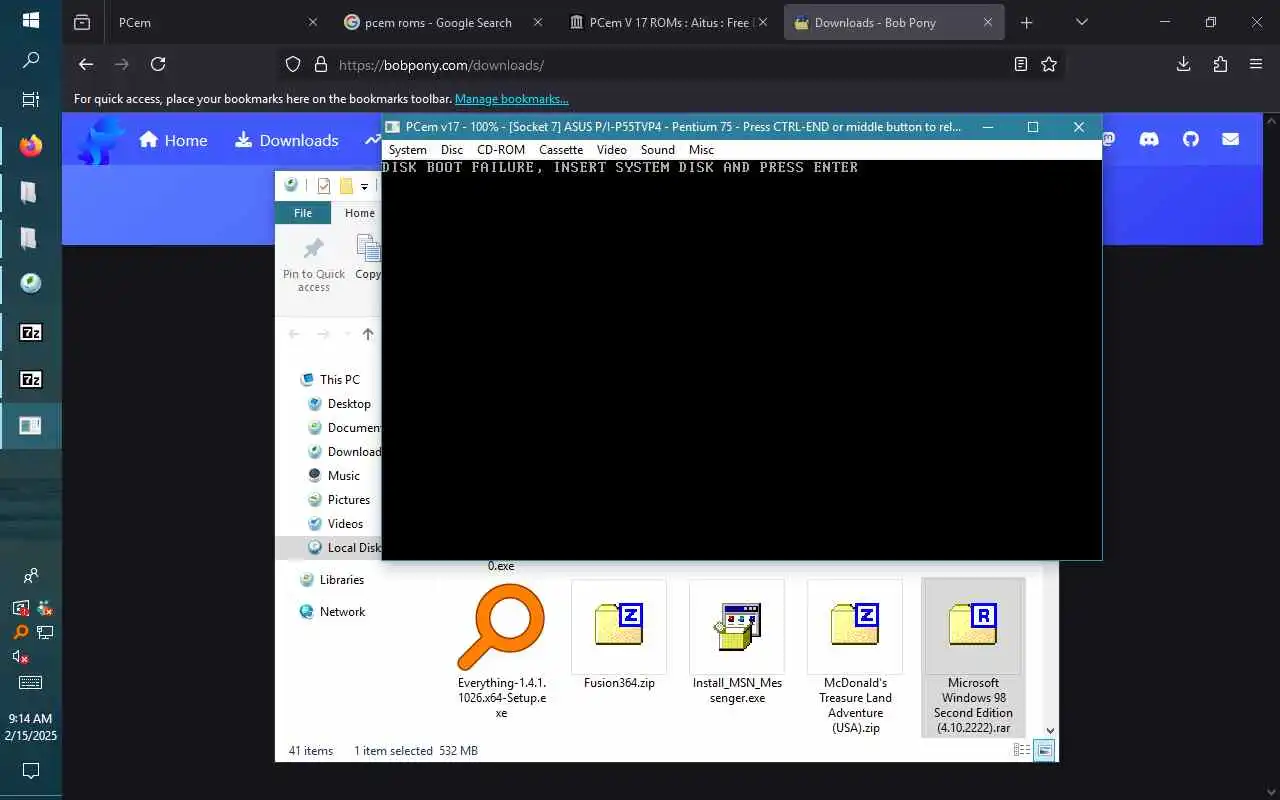Open a new Firefox tab

(1026, 22)
